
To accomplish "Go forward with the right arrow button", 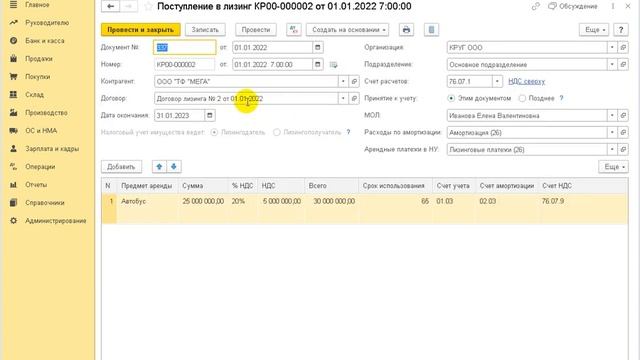I will (129, 7).
